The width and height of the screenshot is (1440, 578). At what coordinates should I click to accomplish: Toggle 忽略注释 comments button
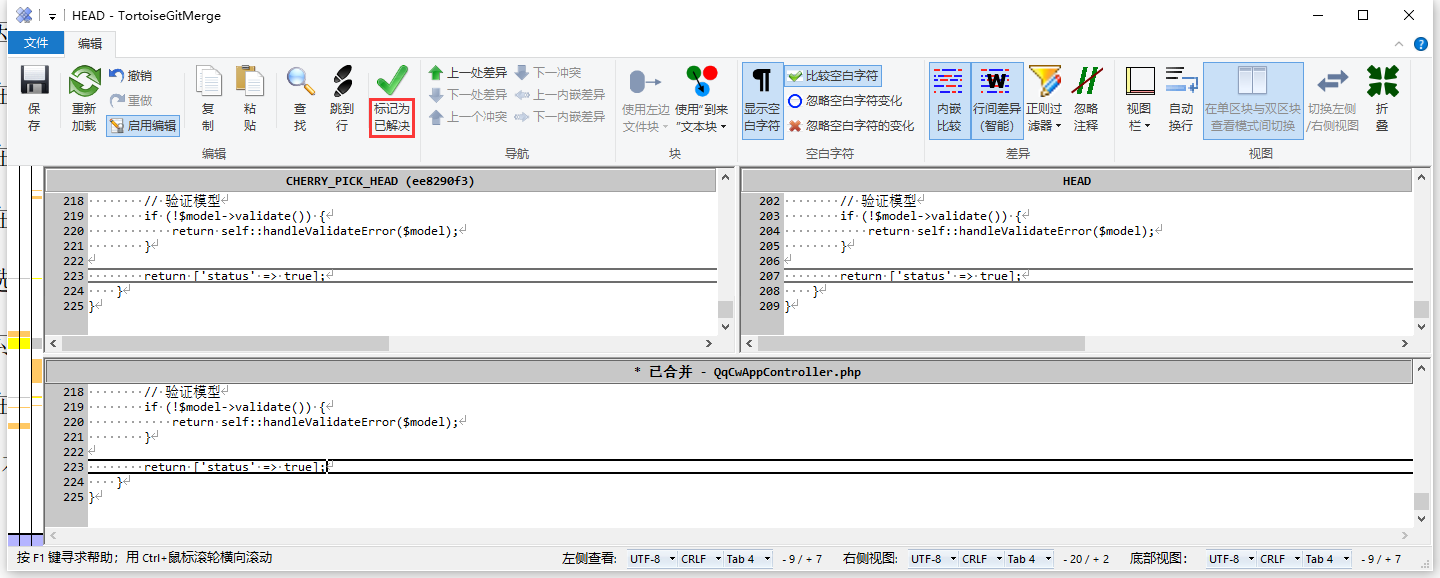pyautogui.click(x=1086, y=99)
